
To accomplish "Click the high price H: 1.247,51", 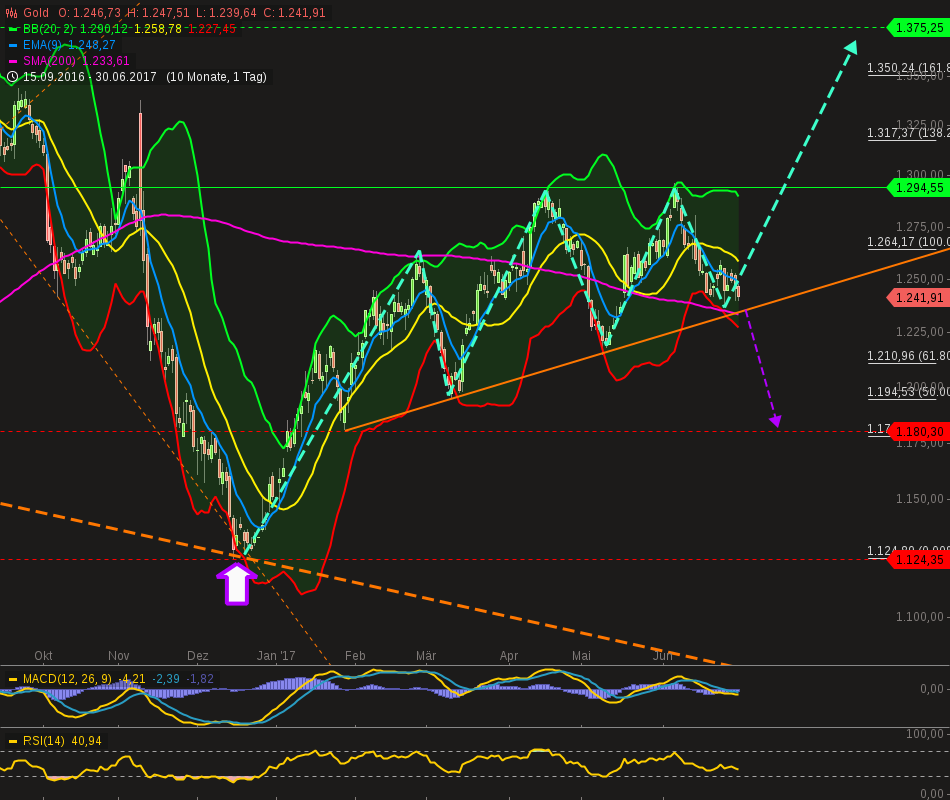I will pyautogui.click(x=158, y=13).
